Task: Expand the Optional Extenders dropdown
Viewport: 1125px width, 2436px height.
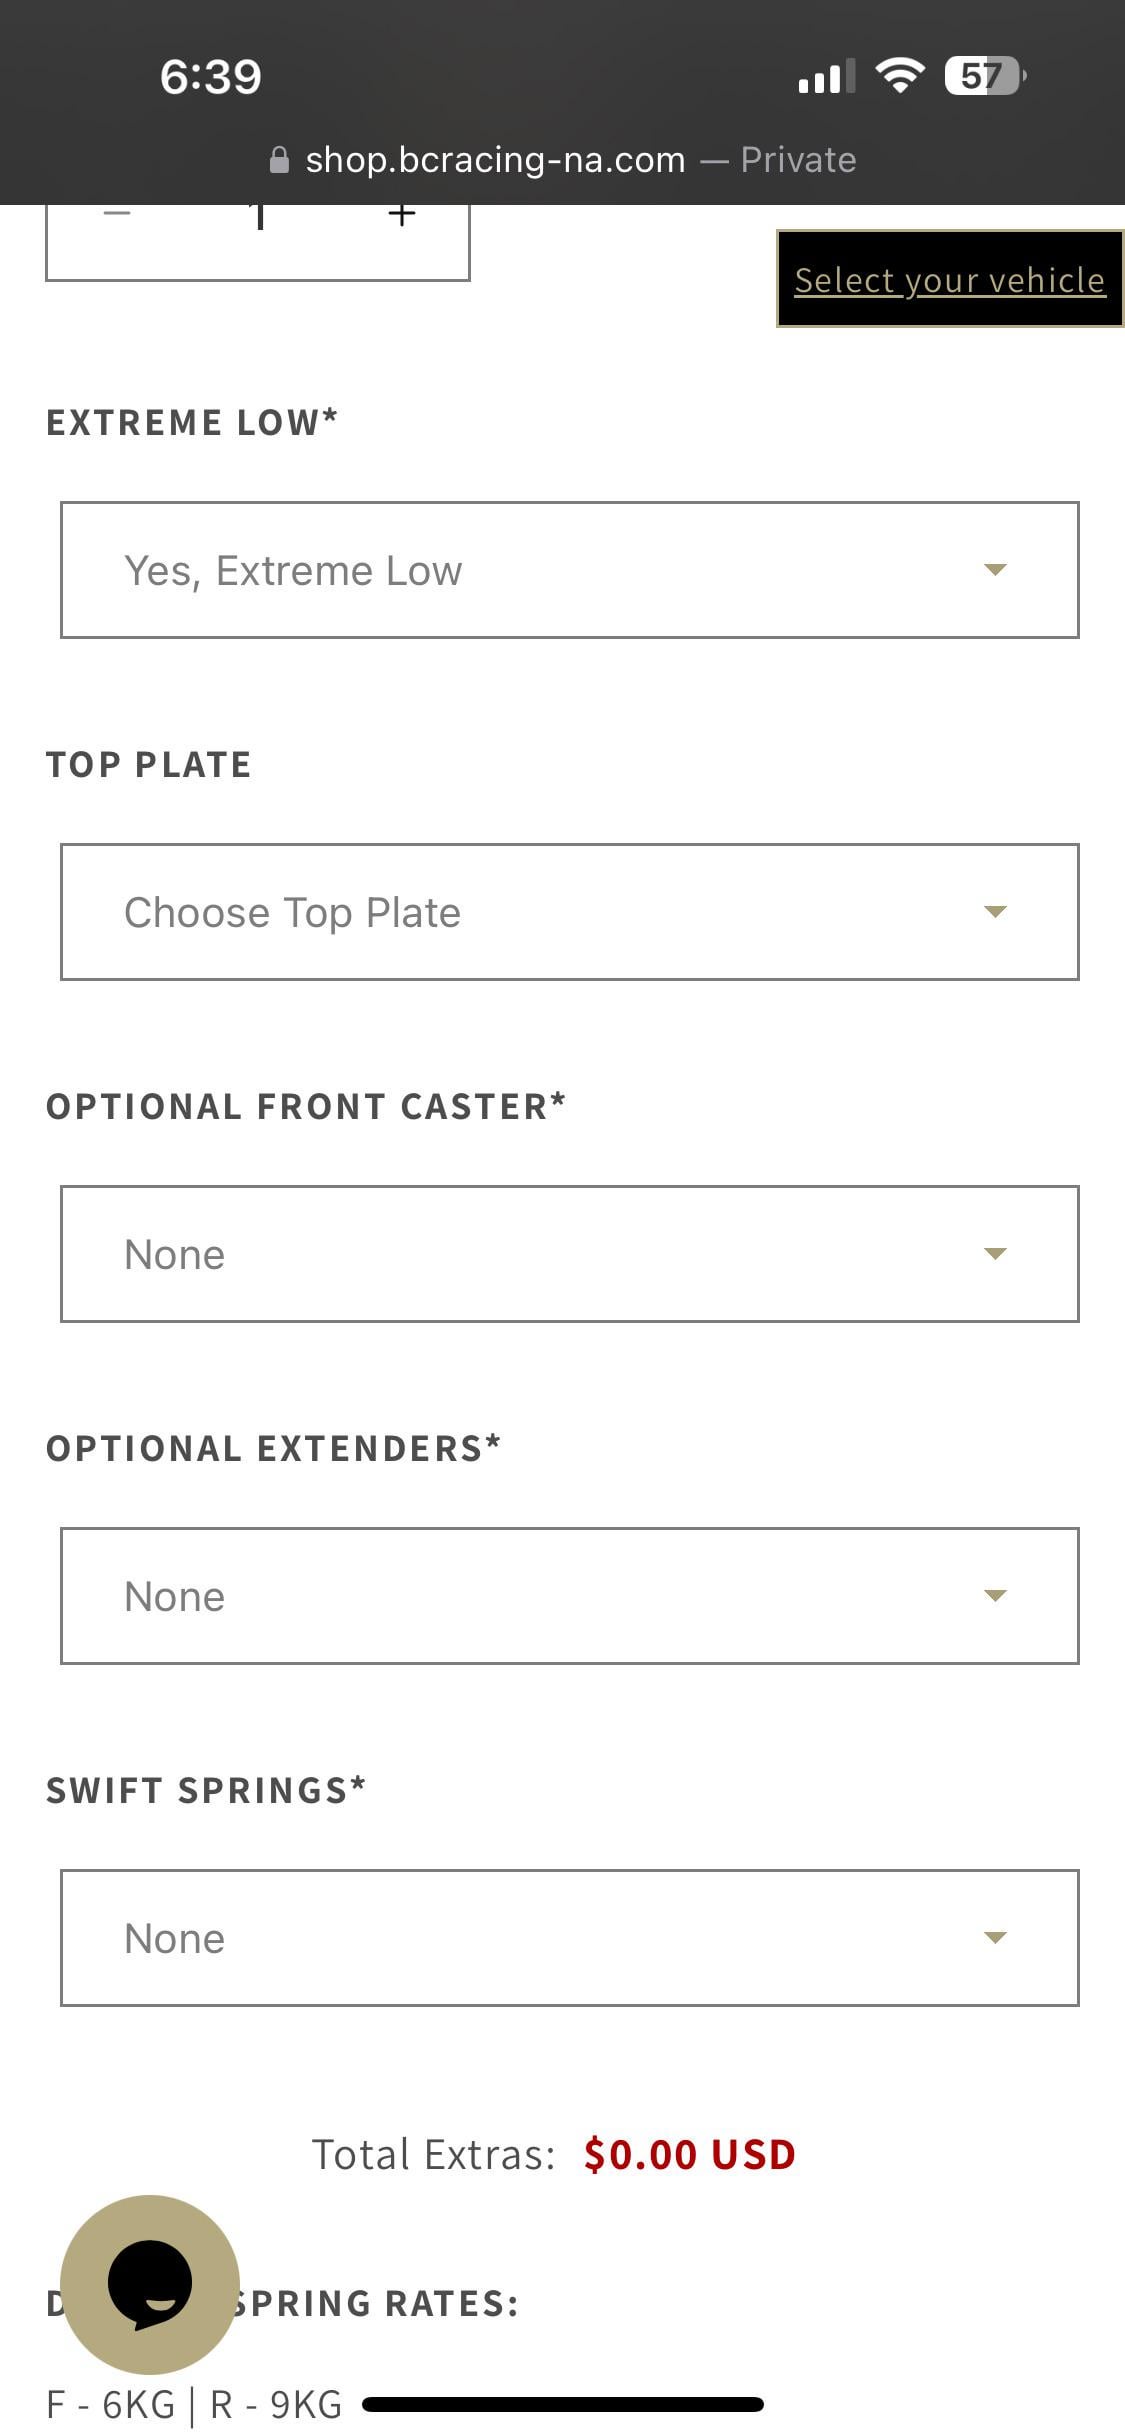Action: 569,1596
